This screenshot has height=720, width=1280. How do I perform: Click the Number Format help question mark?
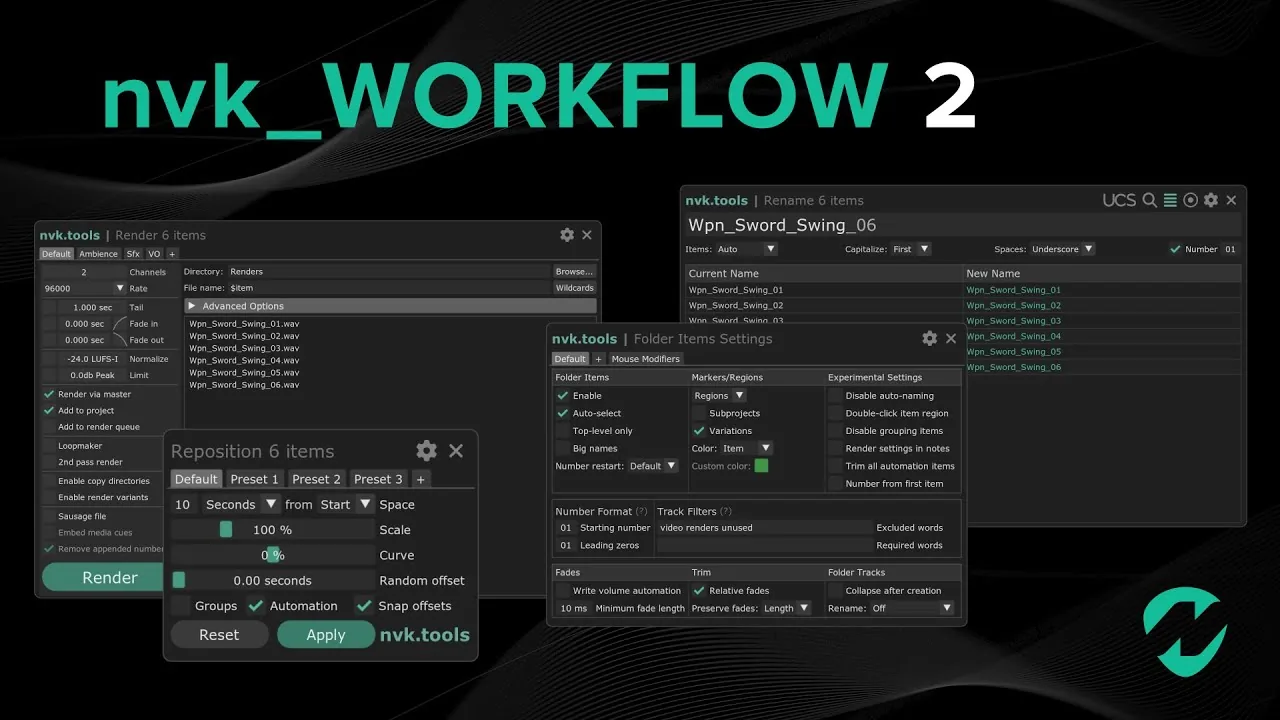[x=643, y=512]
